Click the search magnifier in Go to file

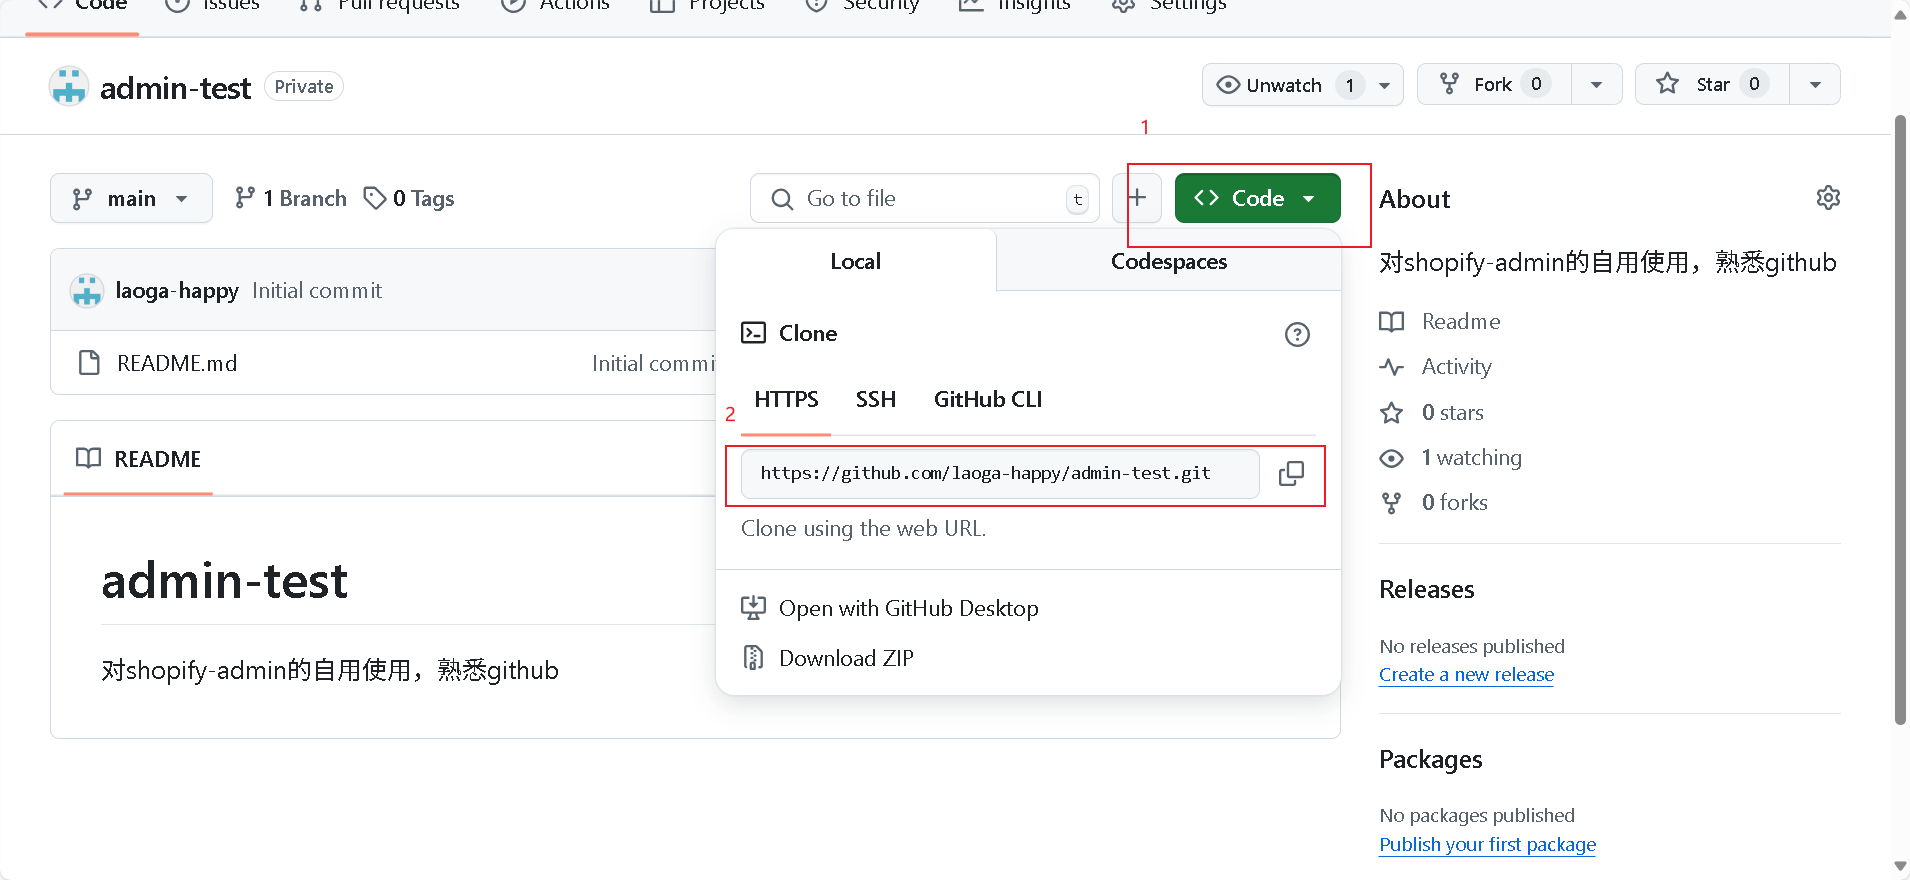tap(782, 199)
